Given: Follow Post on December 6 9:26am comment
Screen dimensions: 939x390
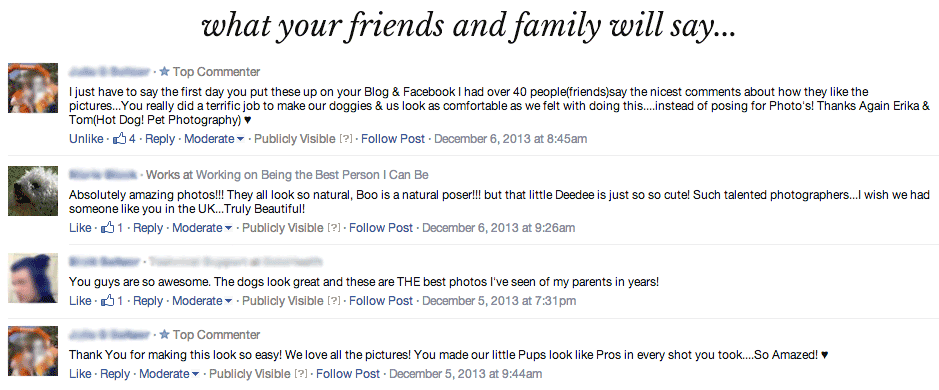Looking at the screenshot, I should 381,228.
